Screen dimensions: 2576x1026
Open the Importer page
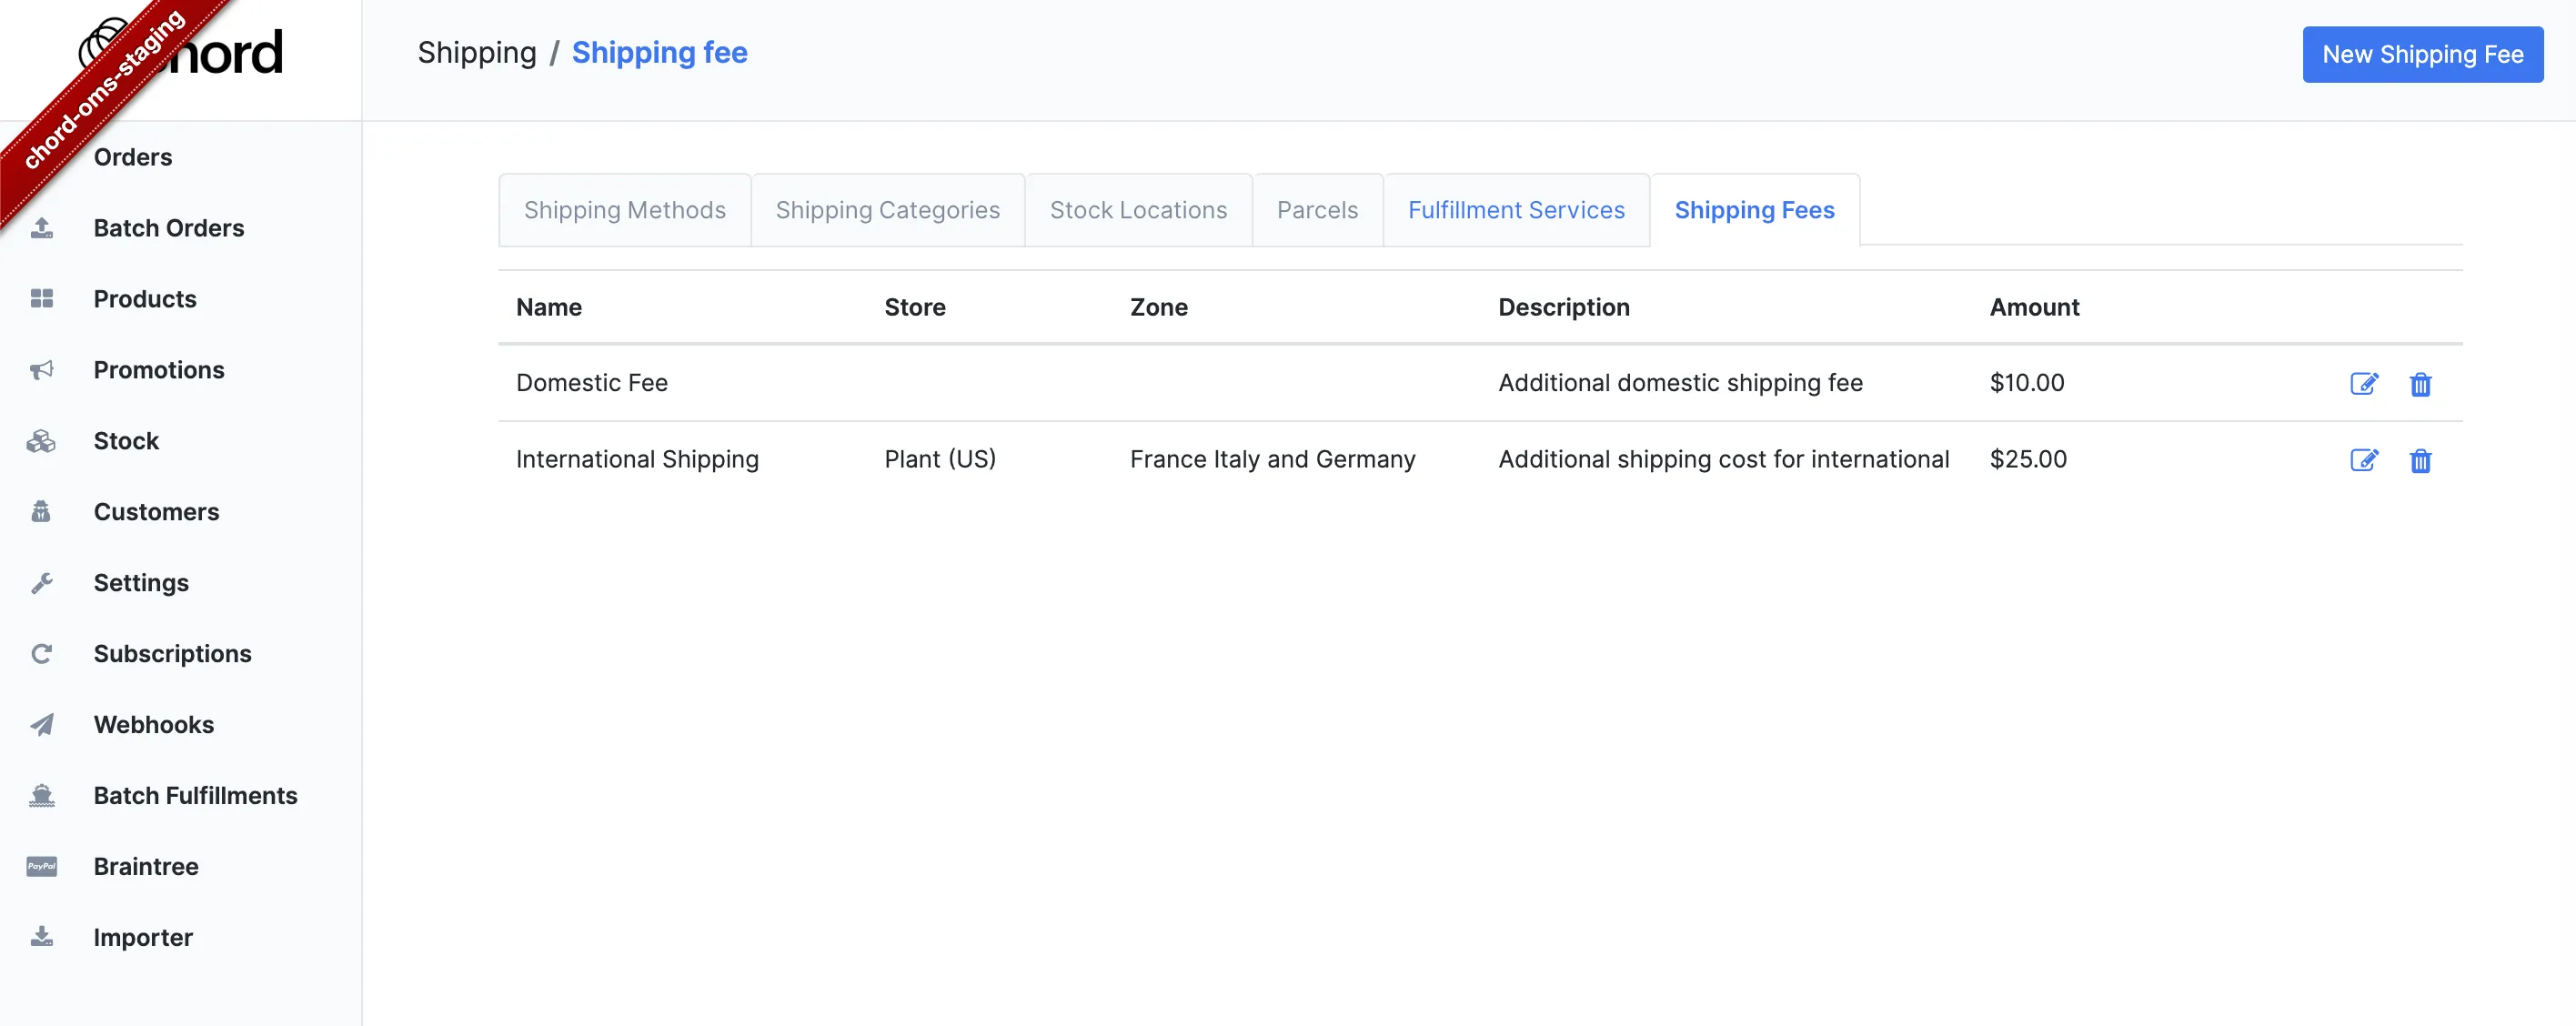(143, 937)
